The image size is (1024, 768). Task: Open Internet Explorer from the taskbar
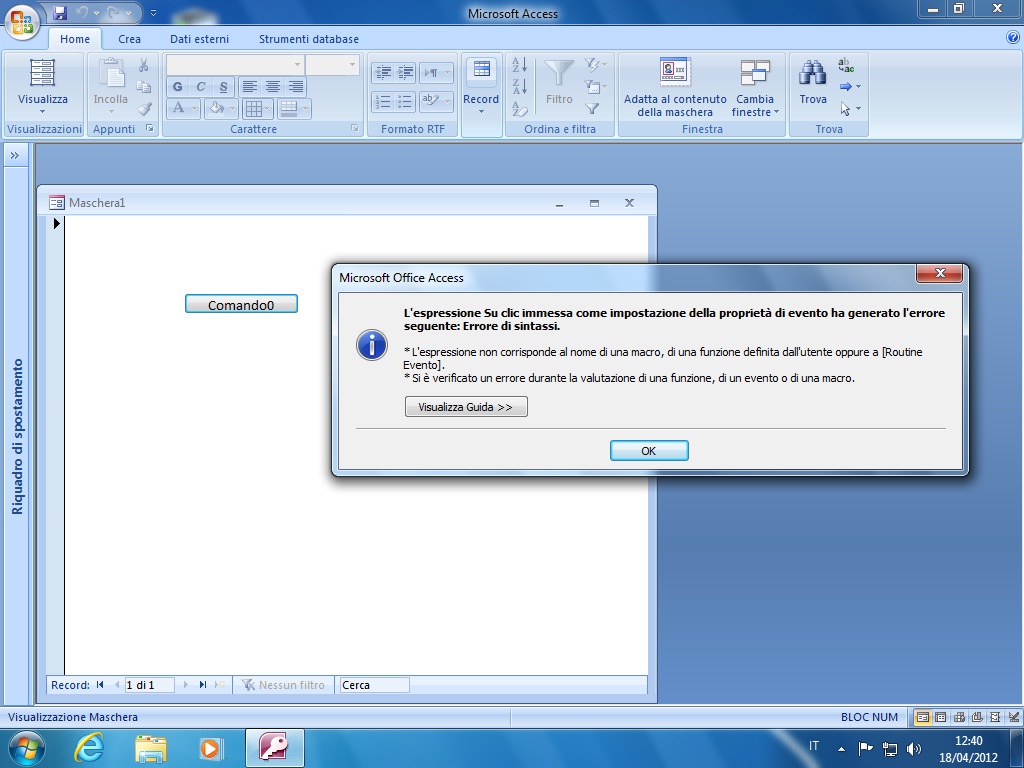tap(88, 748)
